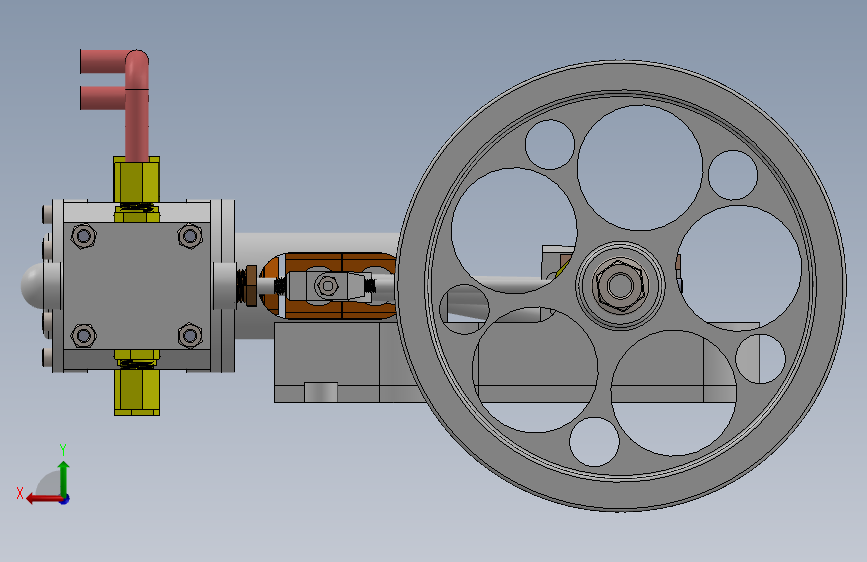The width and height of the screenshot is (867, 562).
Task: Click the green Y axis arrow of triad
Action: click(x=64, y=478)
